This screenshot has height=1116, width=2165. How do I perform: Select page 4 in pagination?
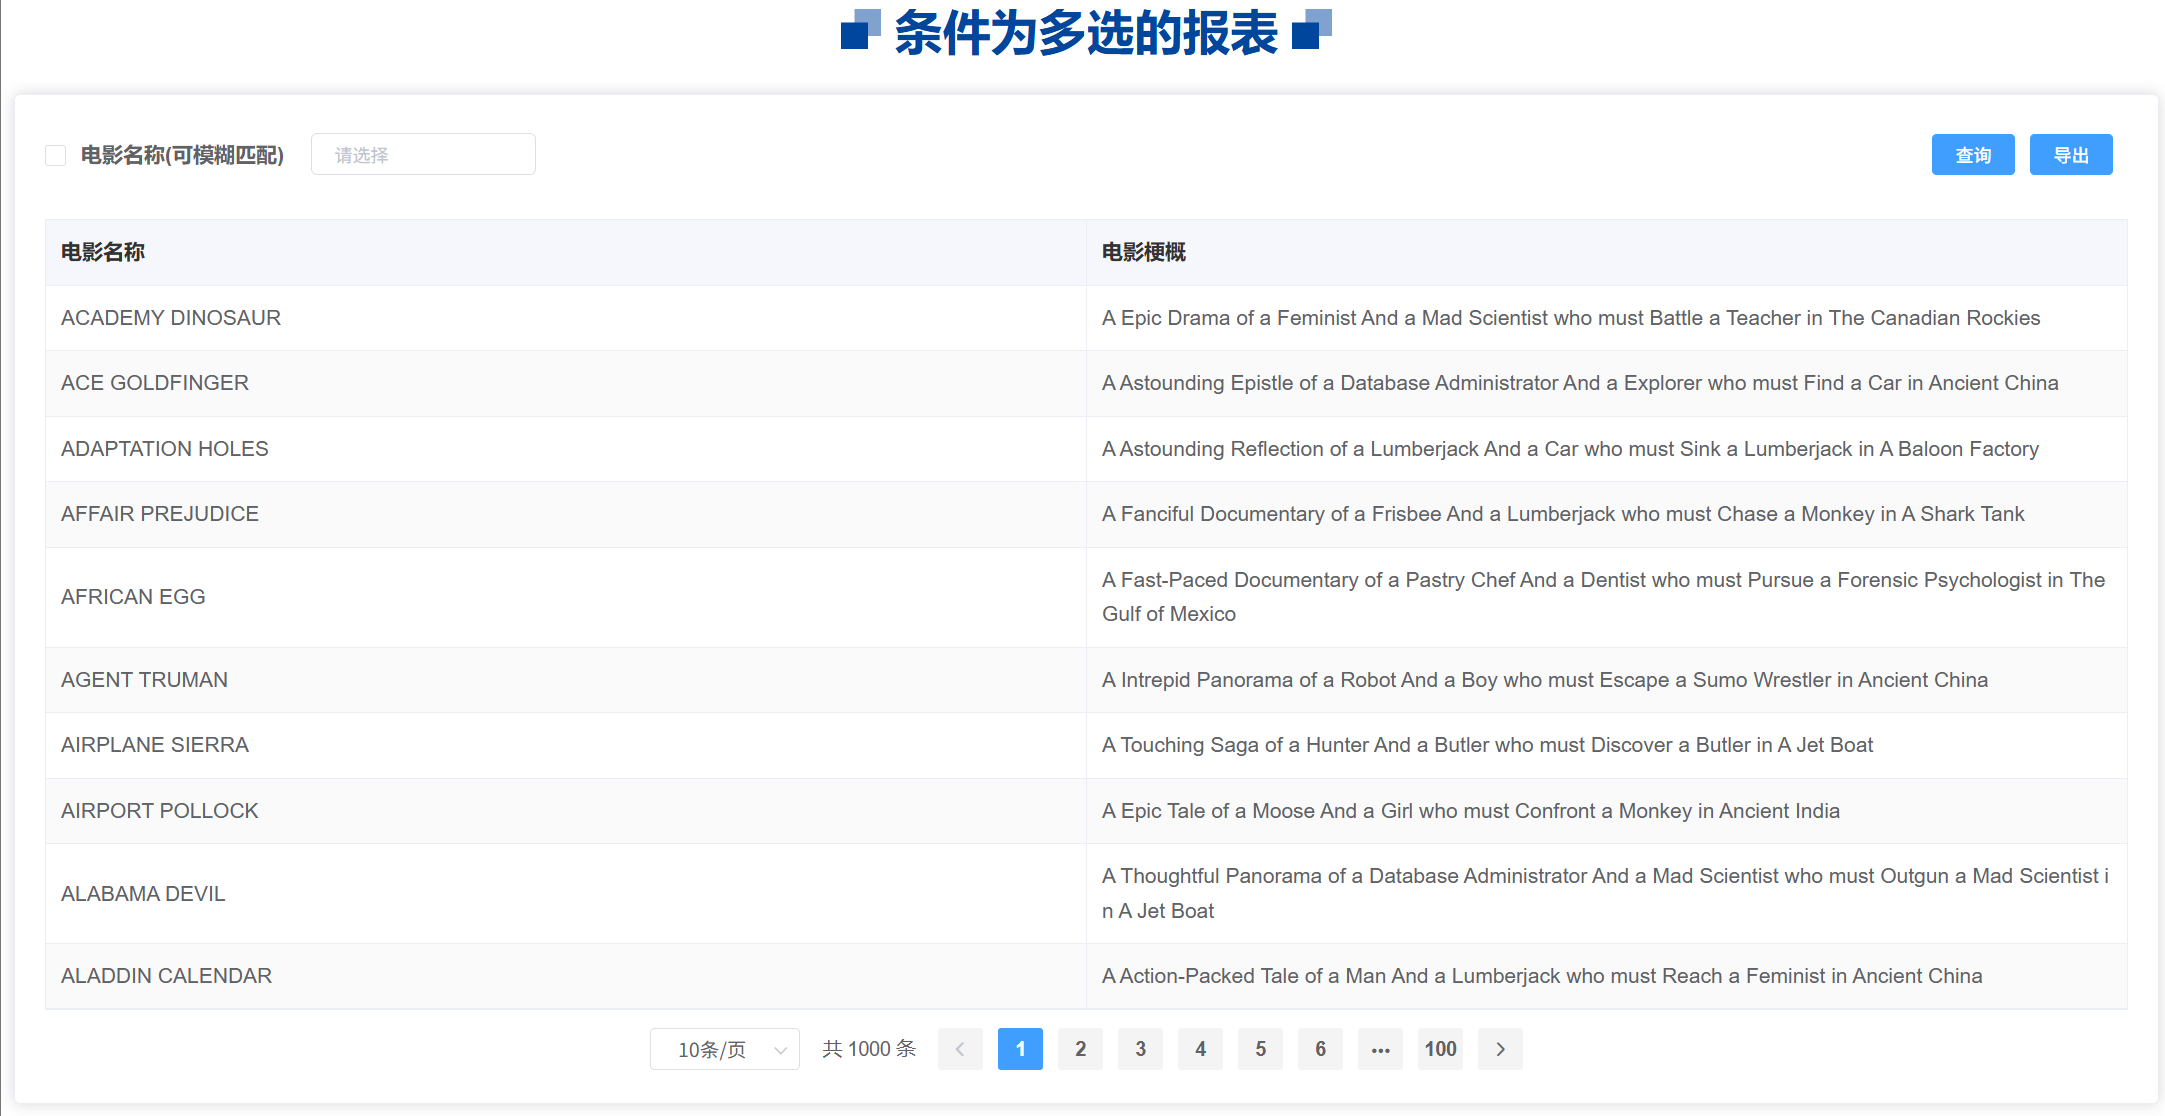pyautogui.click(x=1200, y=1049)
